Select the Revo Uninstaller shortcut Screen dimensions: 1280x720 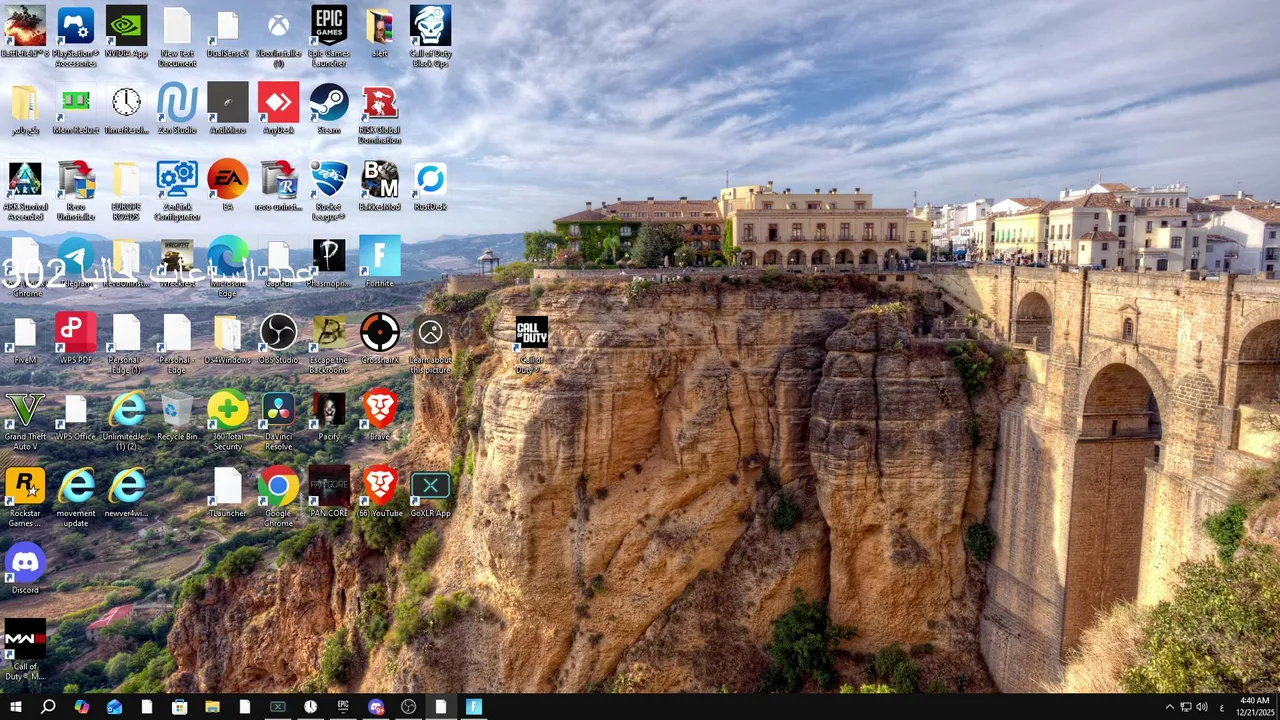click(x=76, y=190)
